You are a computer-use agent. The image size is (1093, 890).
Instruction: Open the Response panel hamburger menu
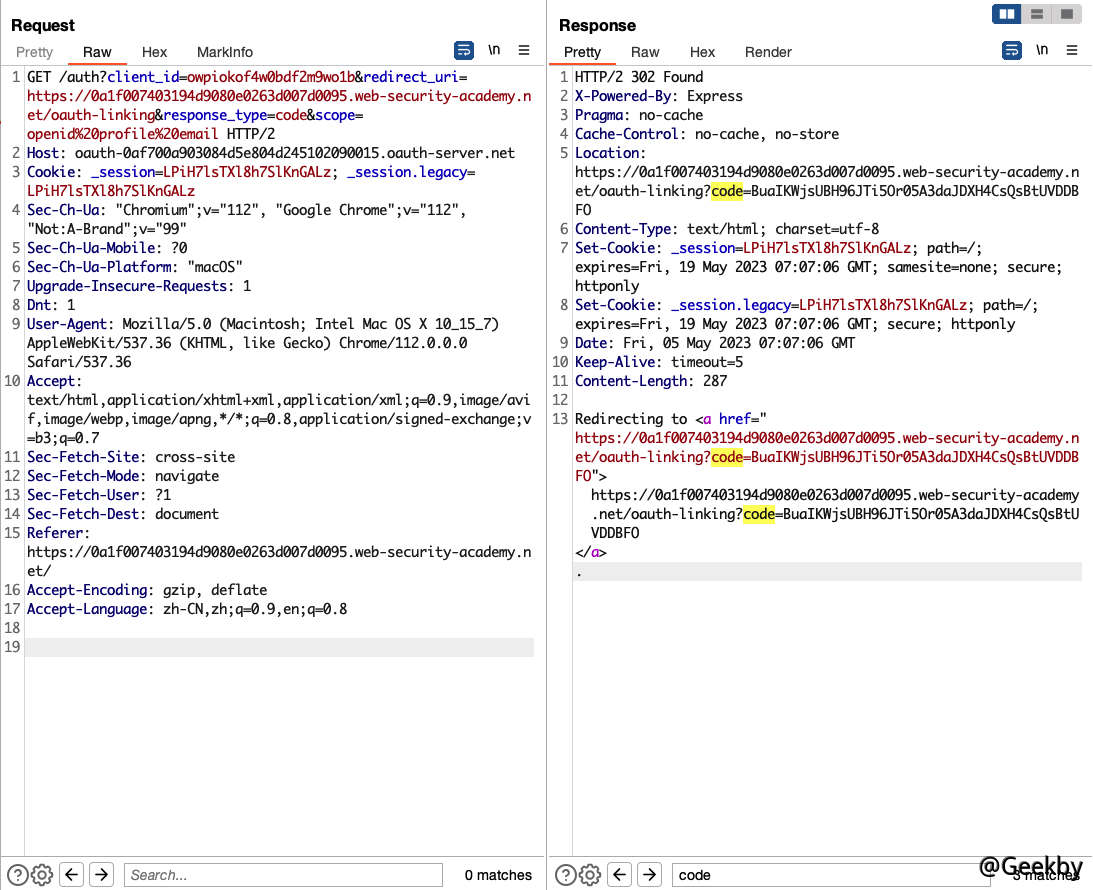1072,50
